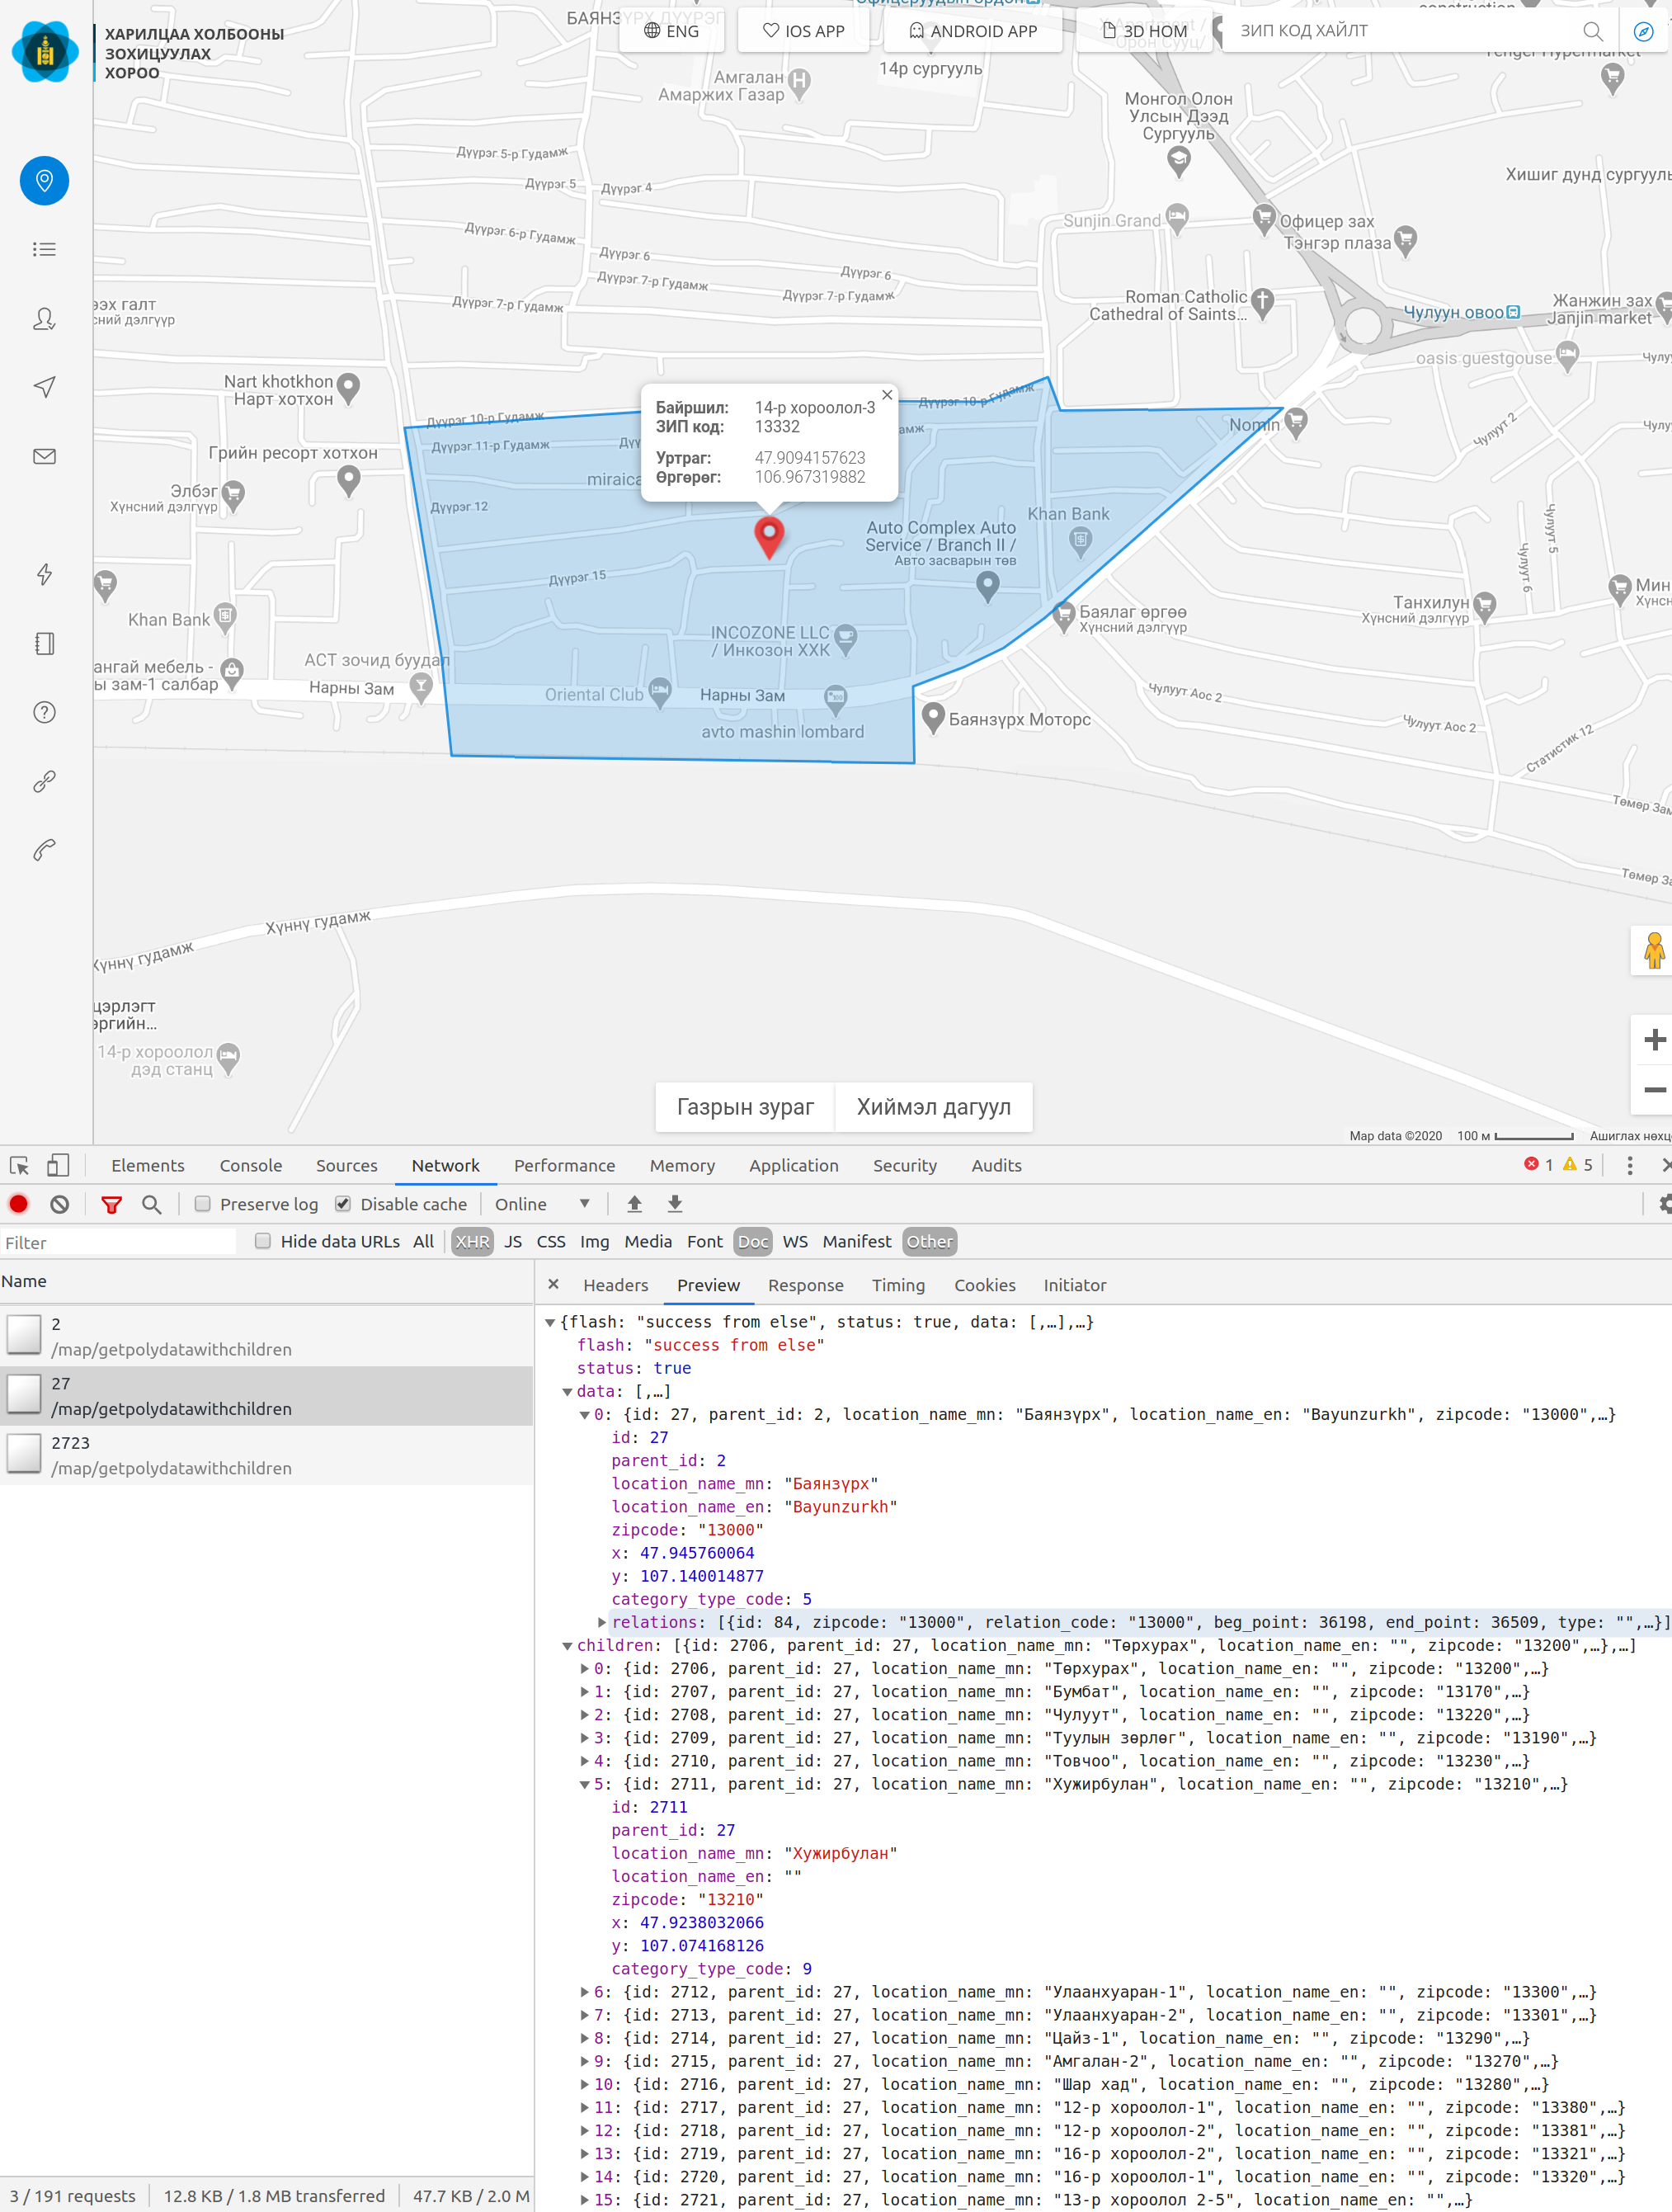Open Street View pegman on the map
The height and width of the screenshot is (2212, 1672).
coord(1654,950)
